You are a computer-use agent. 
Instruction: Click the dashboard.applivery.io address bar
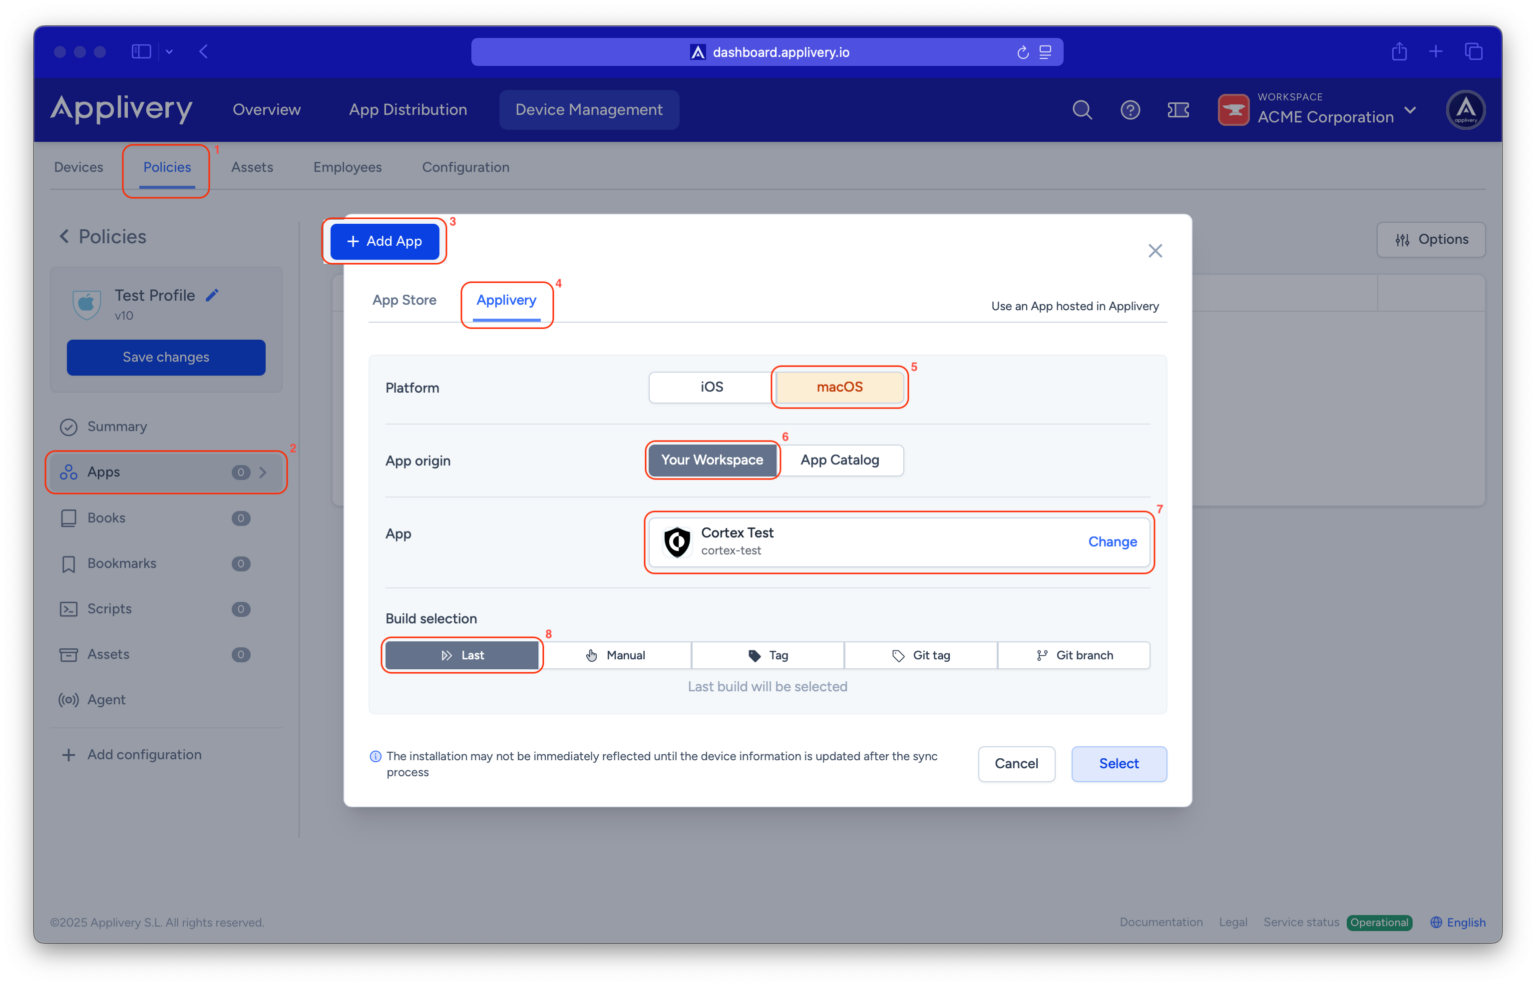[780, 51]
